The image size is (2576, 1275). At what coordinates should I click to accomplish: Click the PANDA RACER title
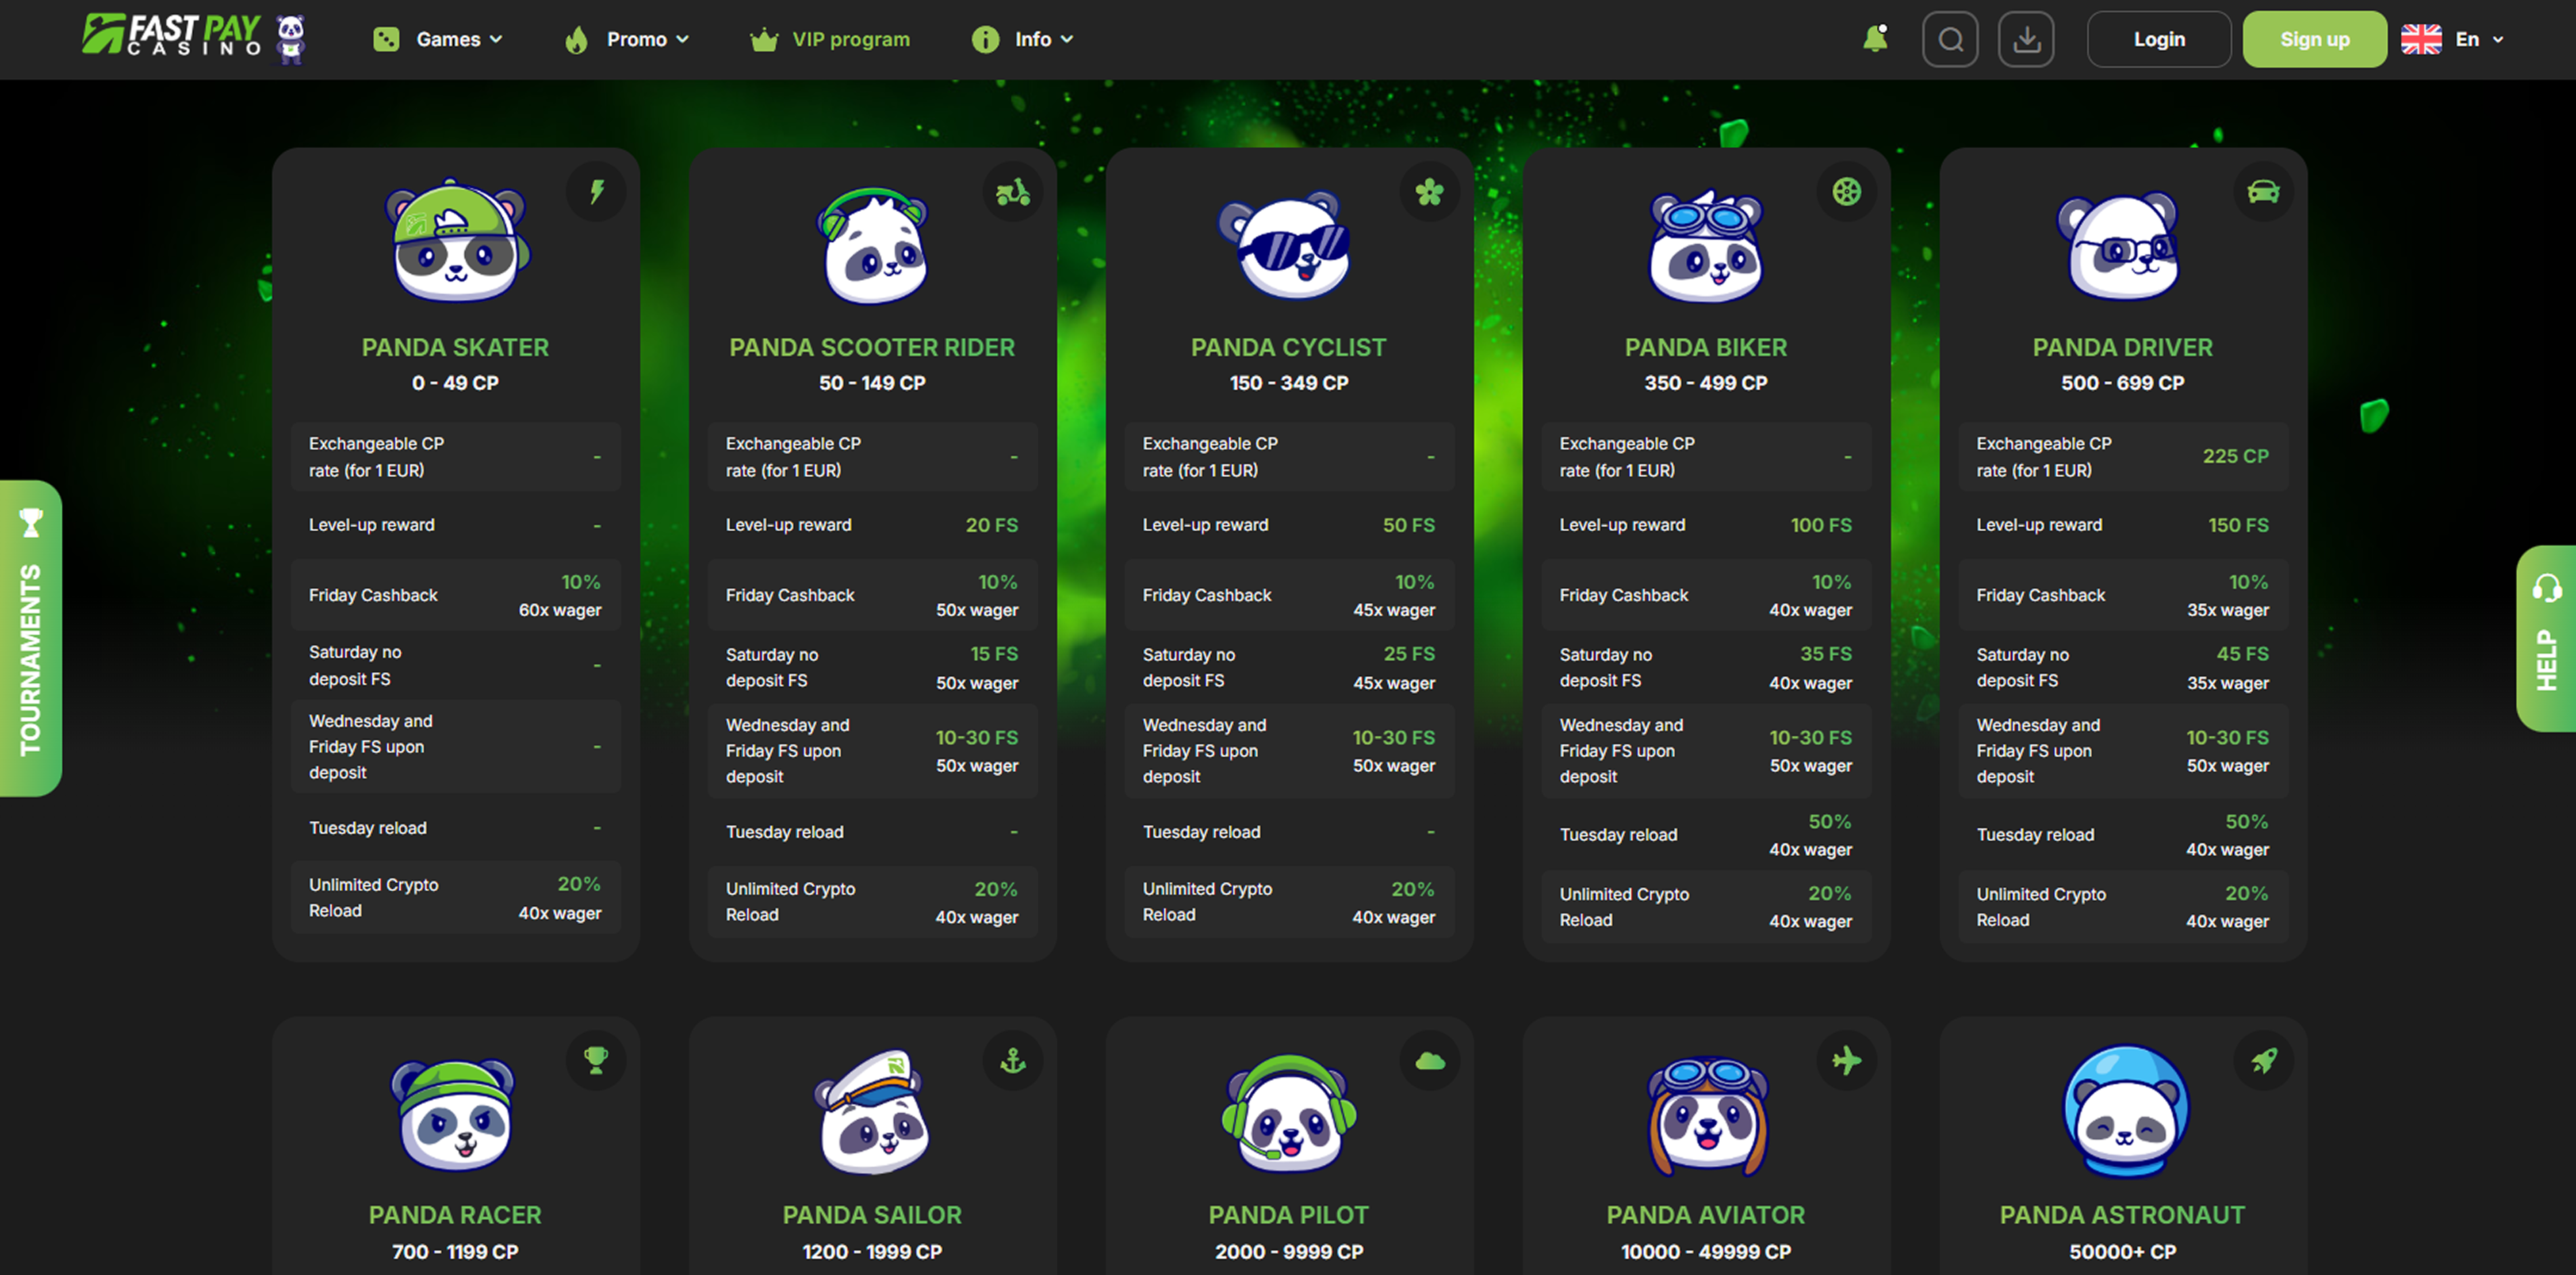[x=455, y=1215]
